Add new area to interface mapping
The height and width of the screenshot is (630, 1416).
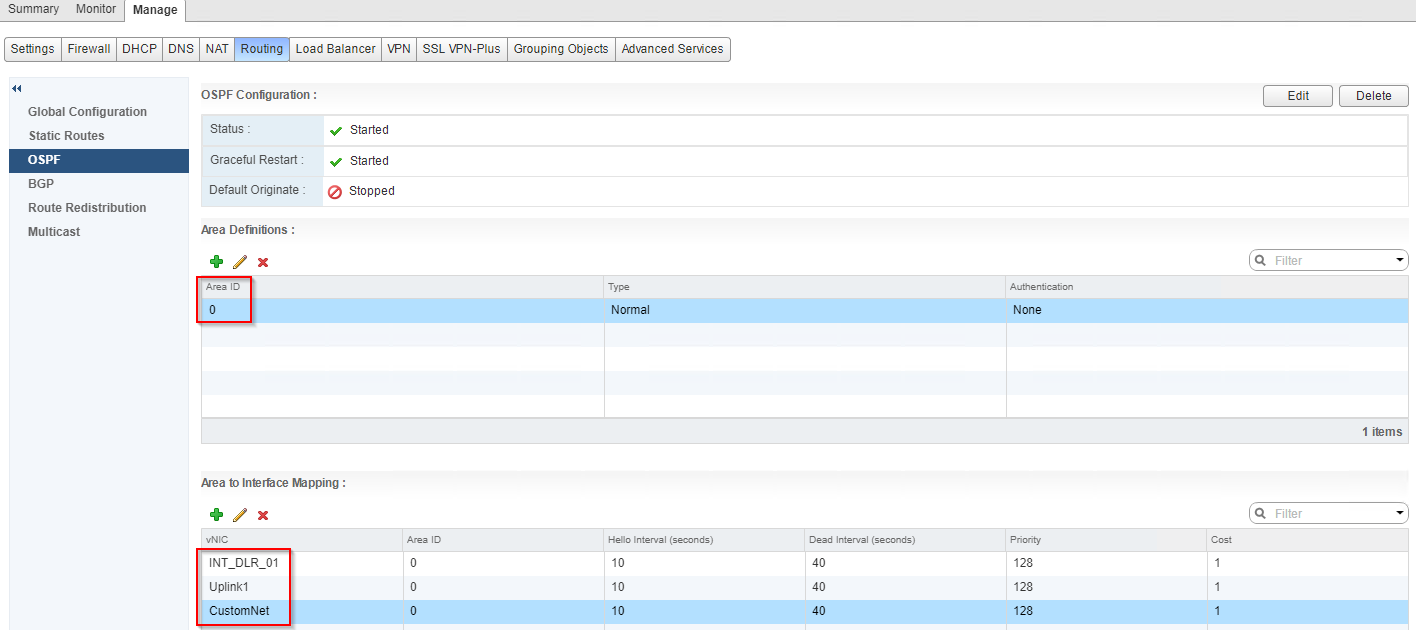point(216,515)
